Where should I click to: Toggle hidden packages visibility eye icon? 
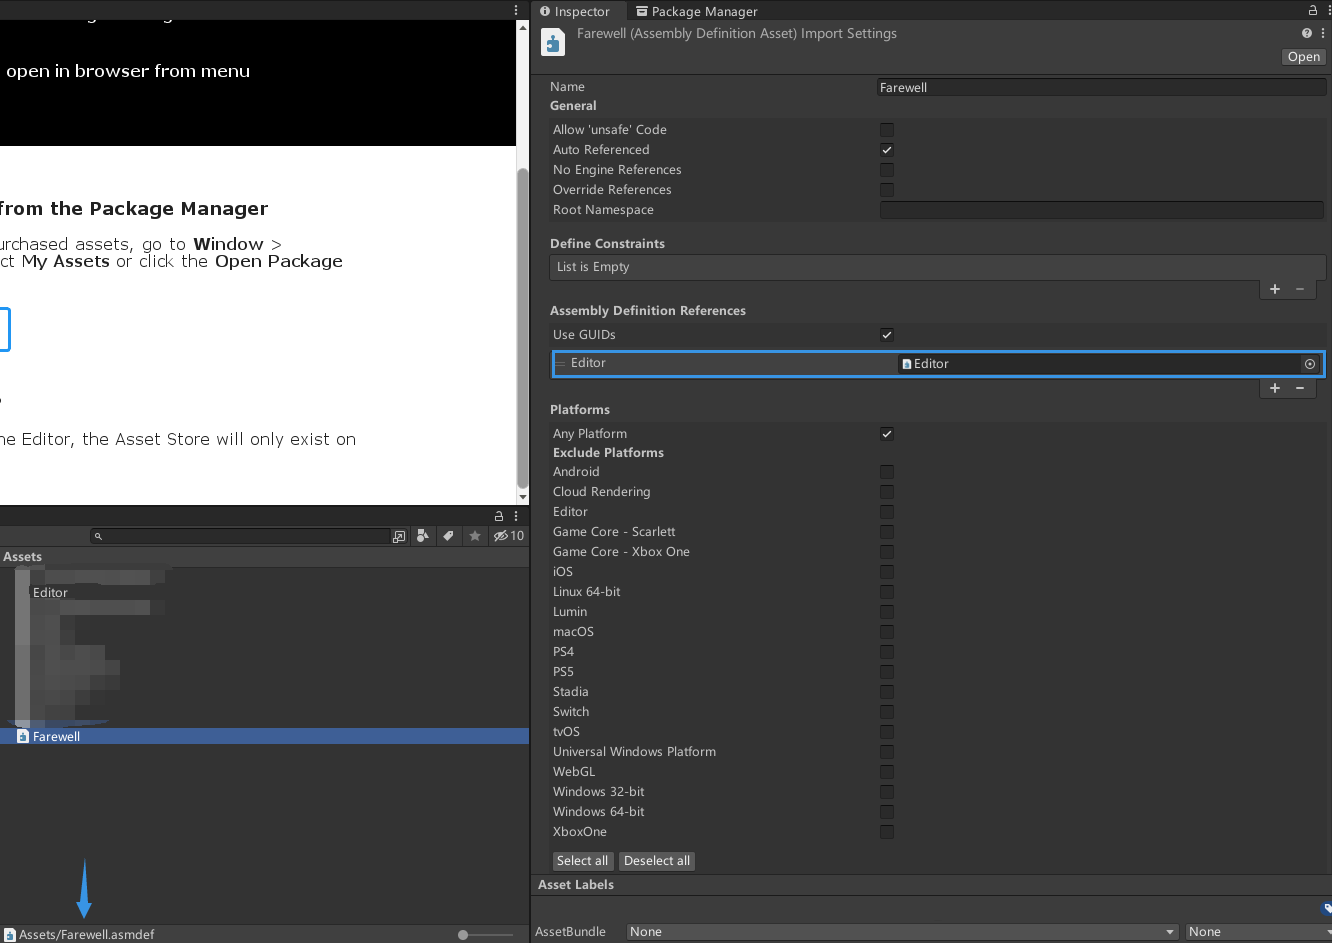pyautogui.click(x=509, y=536)
